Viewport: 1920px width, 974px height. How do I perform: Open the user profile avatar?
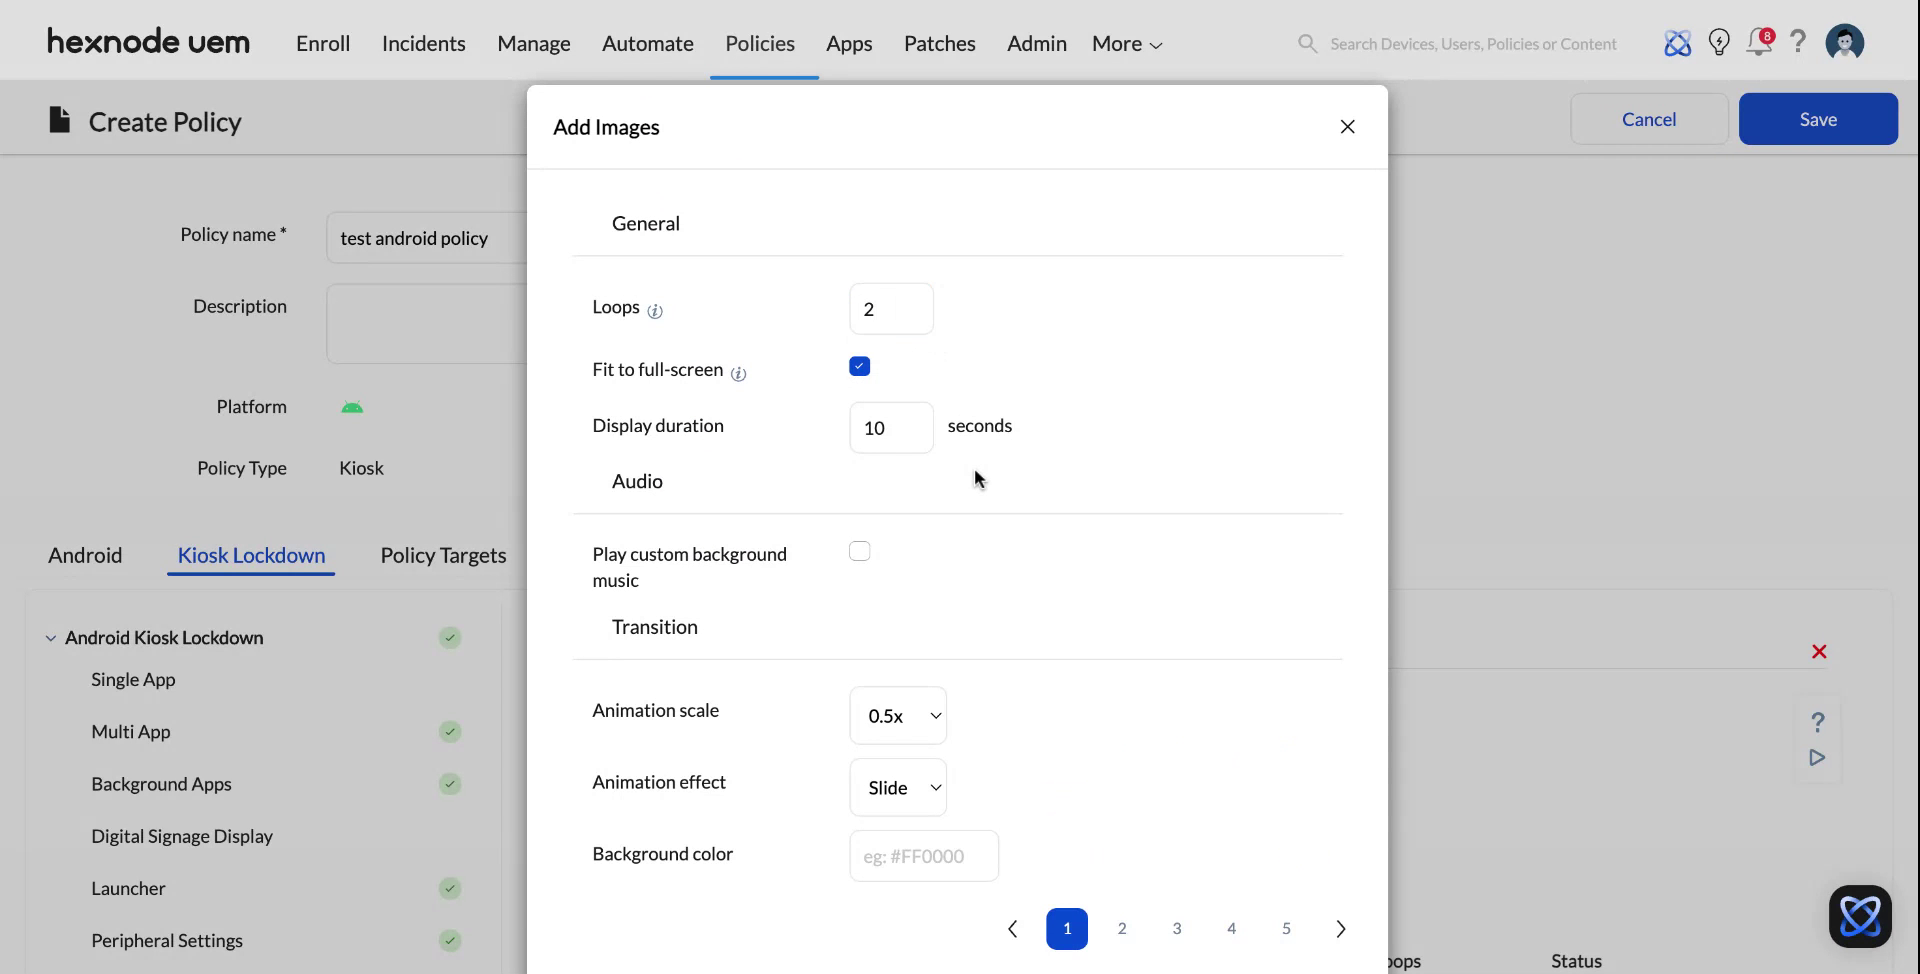pyautogui.click(x=1844, y=42)
